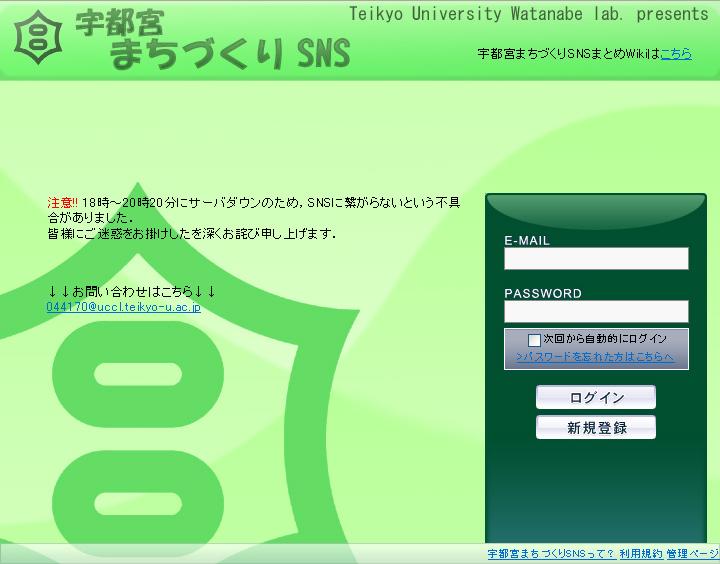720x564 pixels.
Task: Open the forgot password link パスワードを忘れた方はこちらへ
Action: point(595,357)
